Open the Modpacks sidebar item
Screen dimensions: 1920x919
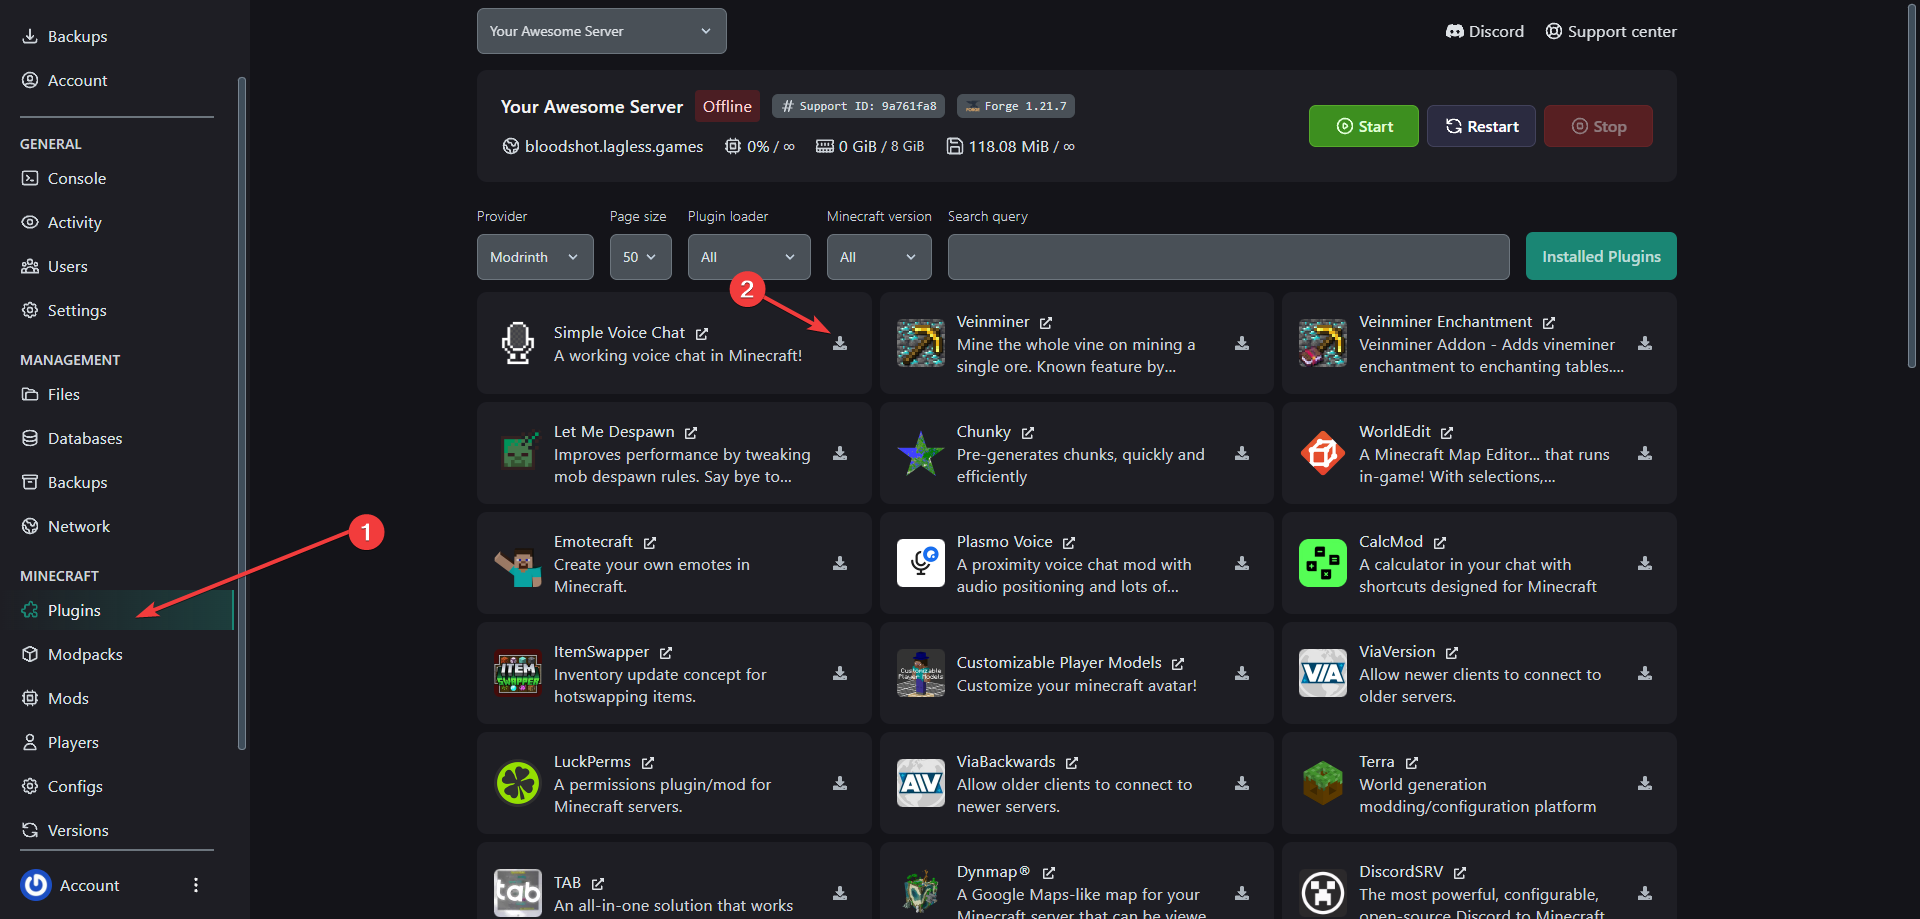click(x=85, y=655)
